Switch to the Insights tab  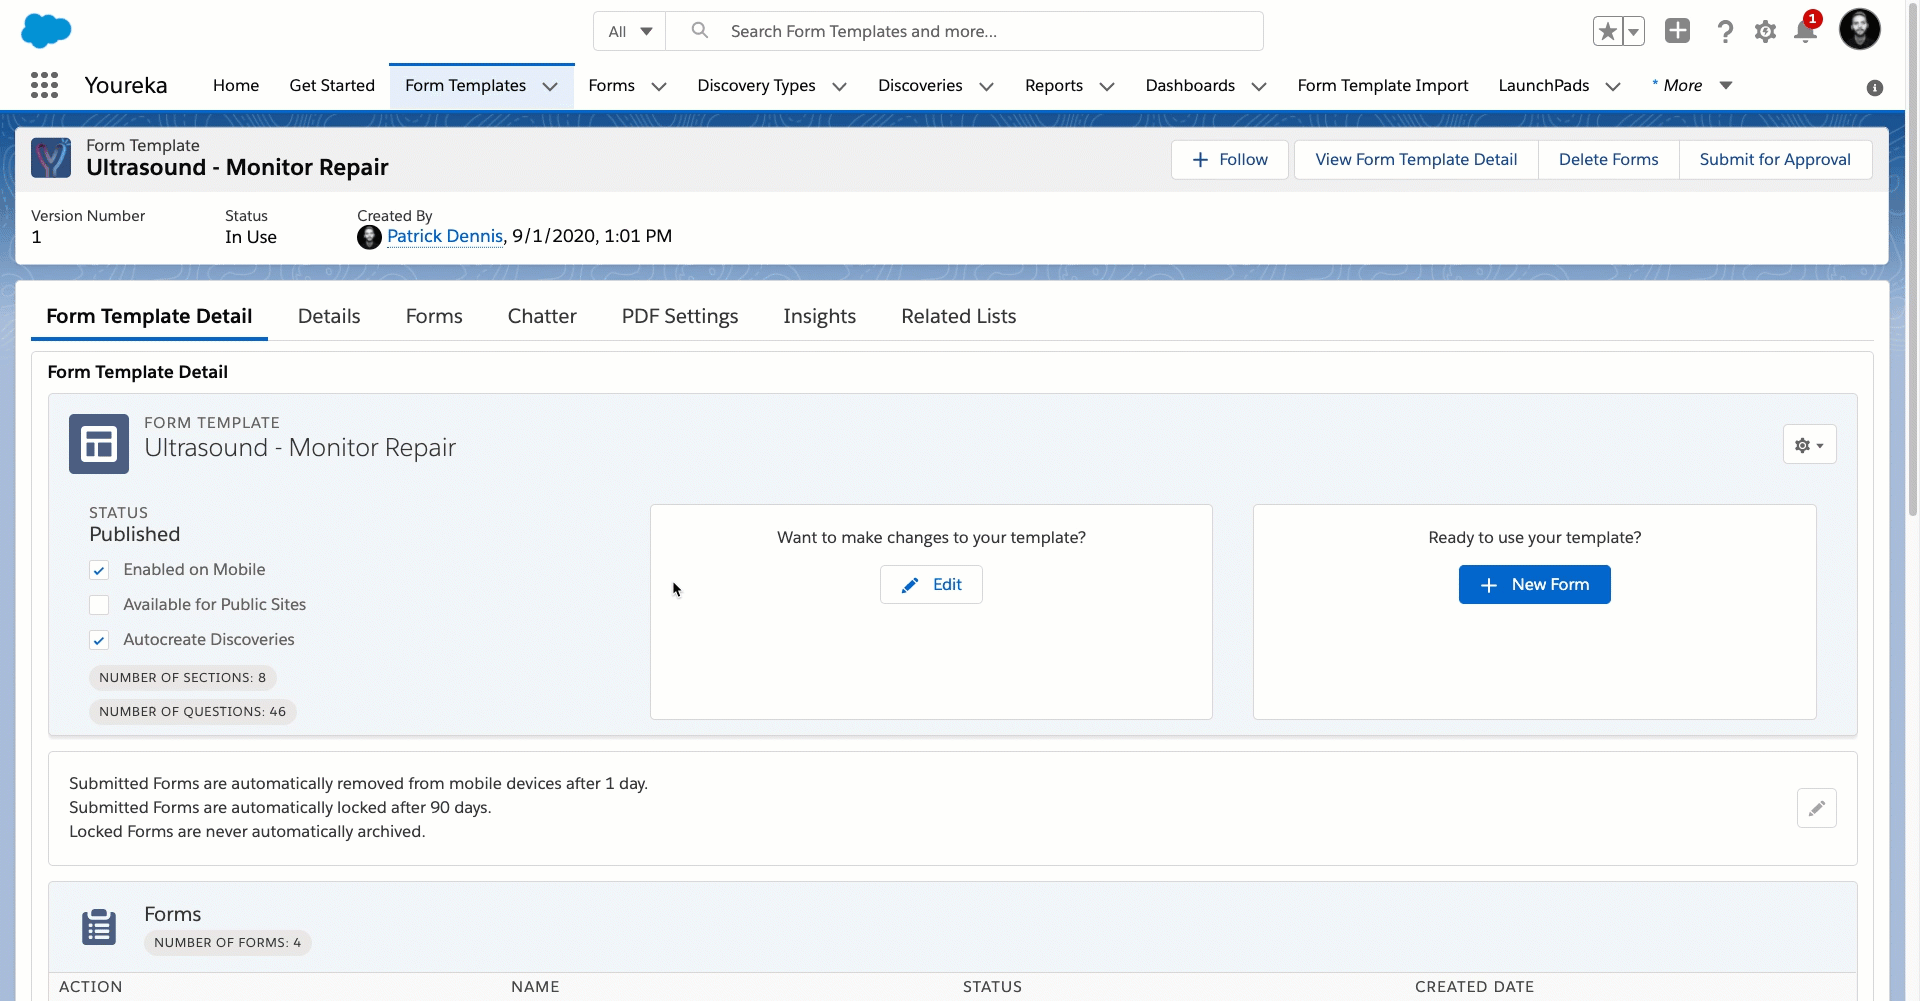819,317
